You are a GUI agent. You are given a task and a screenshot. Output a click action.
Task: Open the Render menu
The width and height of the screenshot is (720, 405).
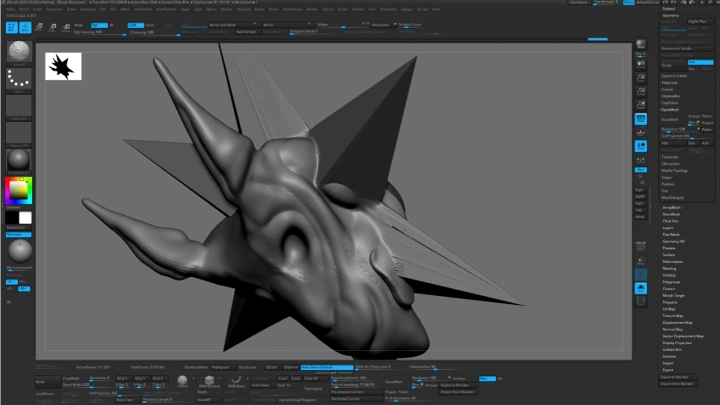312,9
